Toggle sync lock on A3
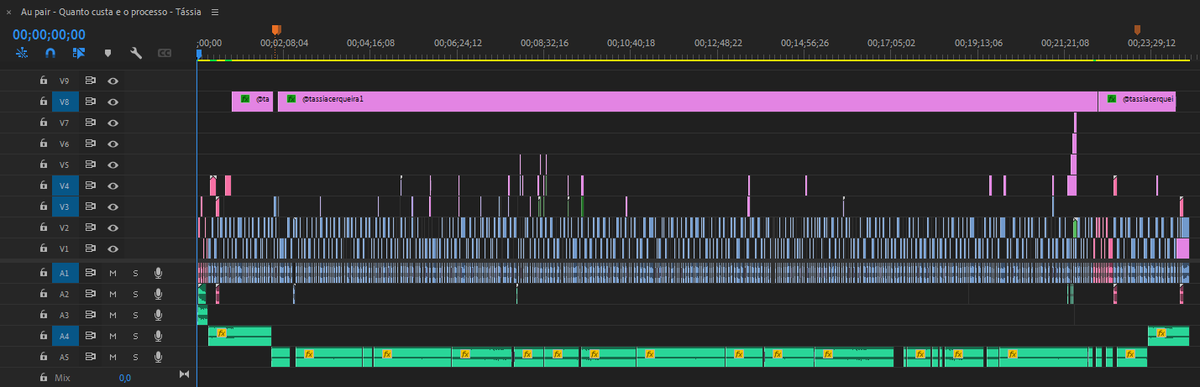This screenshot has width=1200, height=387. (90, 314)
